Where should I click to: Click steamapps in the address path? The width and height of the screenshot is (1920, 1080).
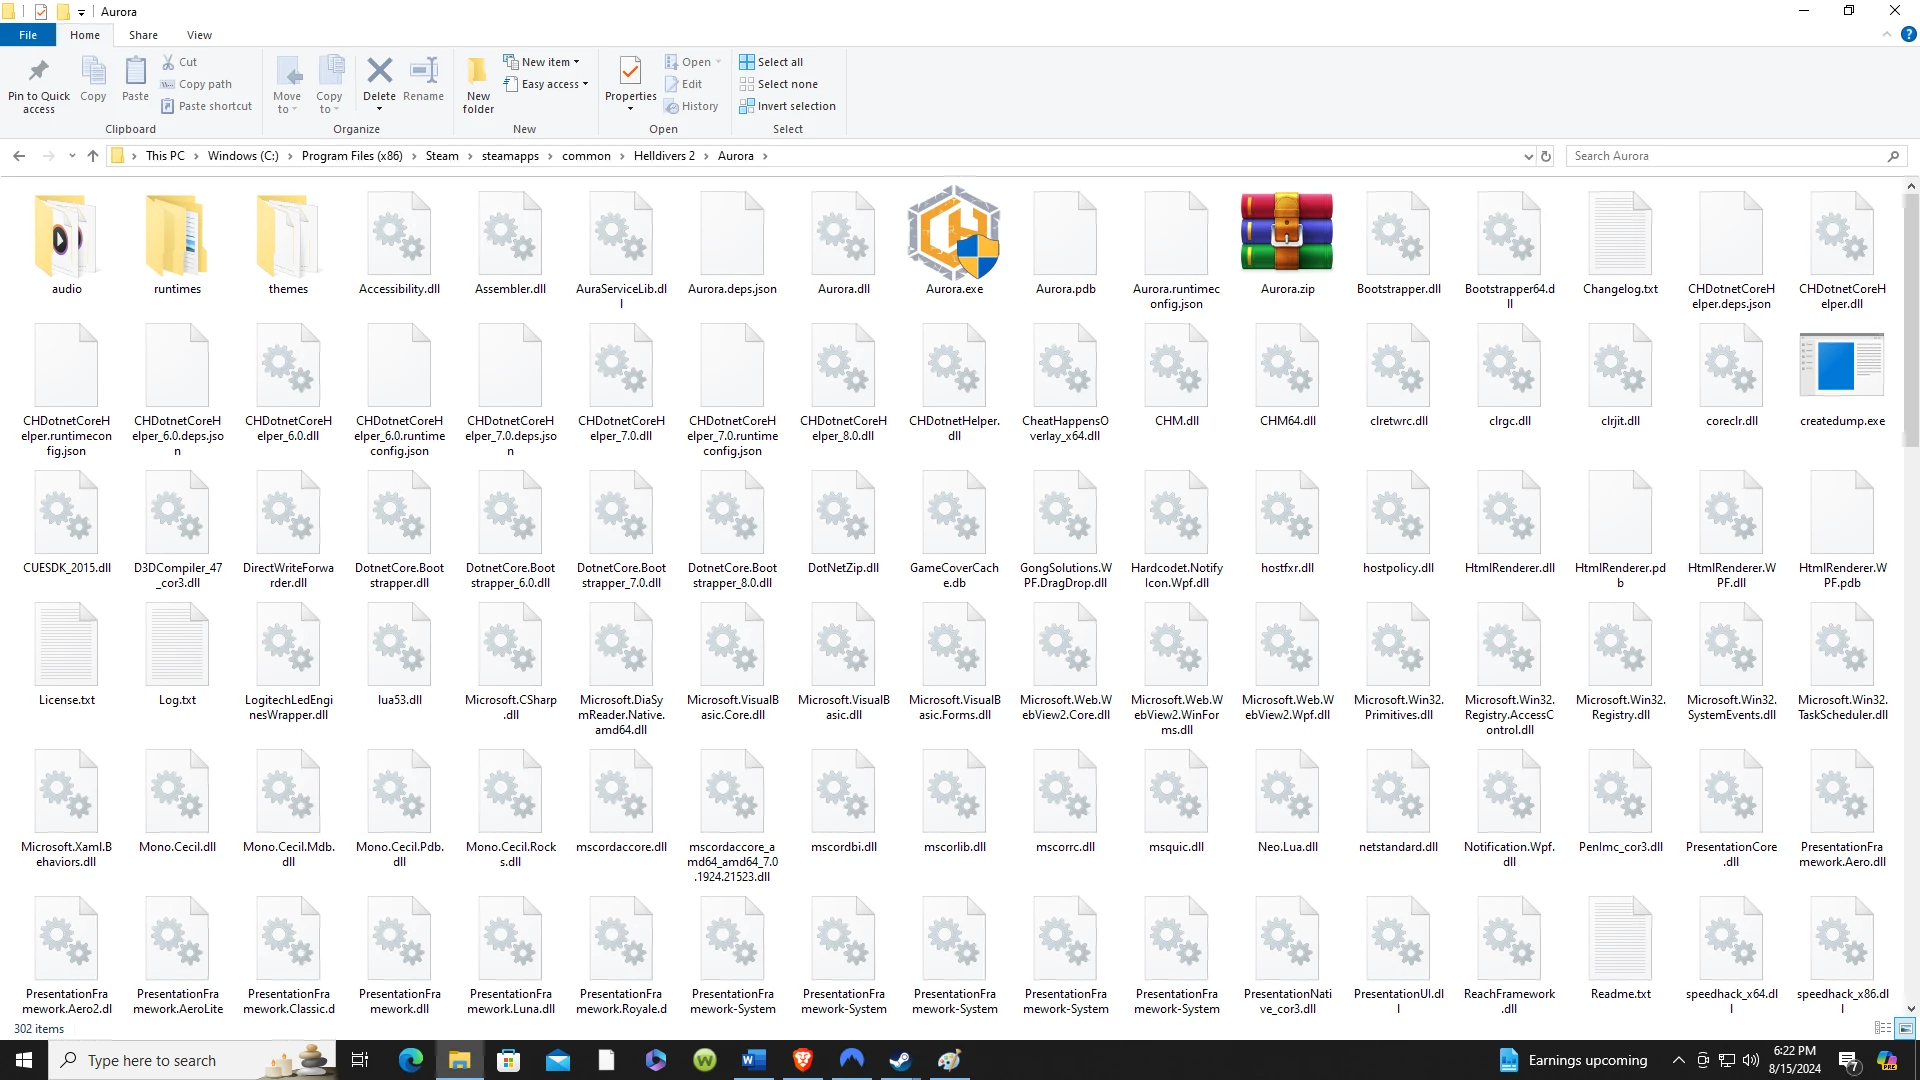point(510,156)
